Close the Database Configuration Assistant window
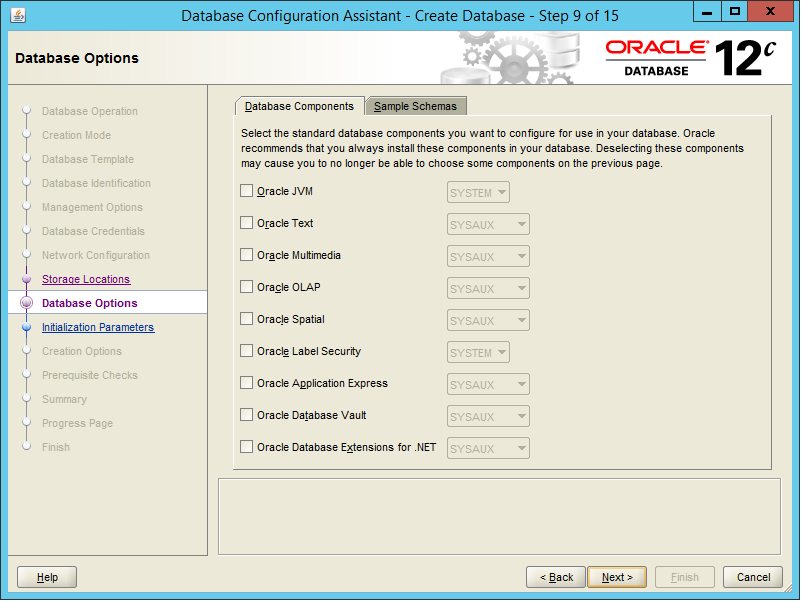Screen dimensions: 803x603 click(770, 11)
